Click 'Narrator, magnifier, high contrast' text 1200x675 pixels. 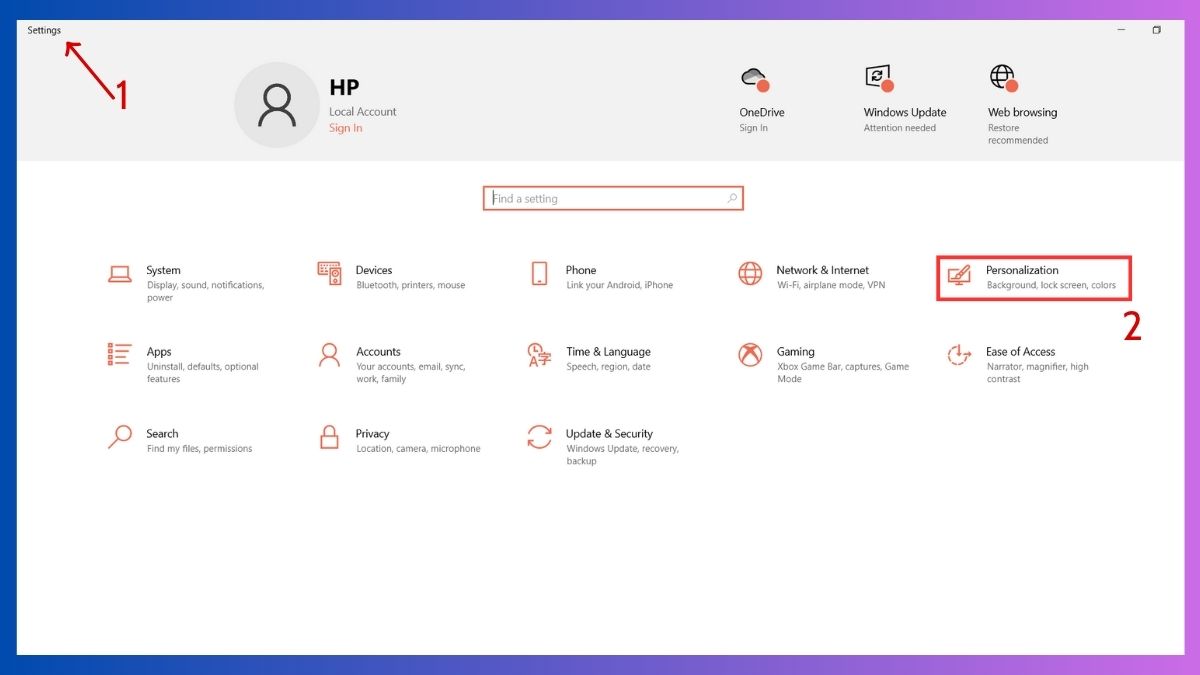1038,373
